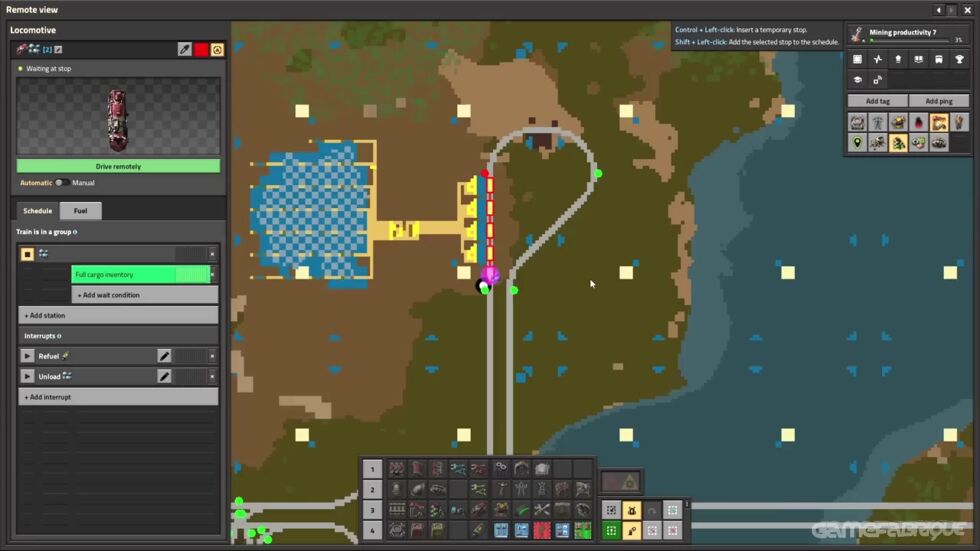Click the Train is in a group info icon
The height and width of the screenshot is (551, 980).
pos(75,232)
